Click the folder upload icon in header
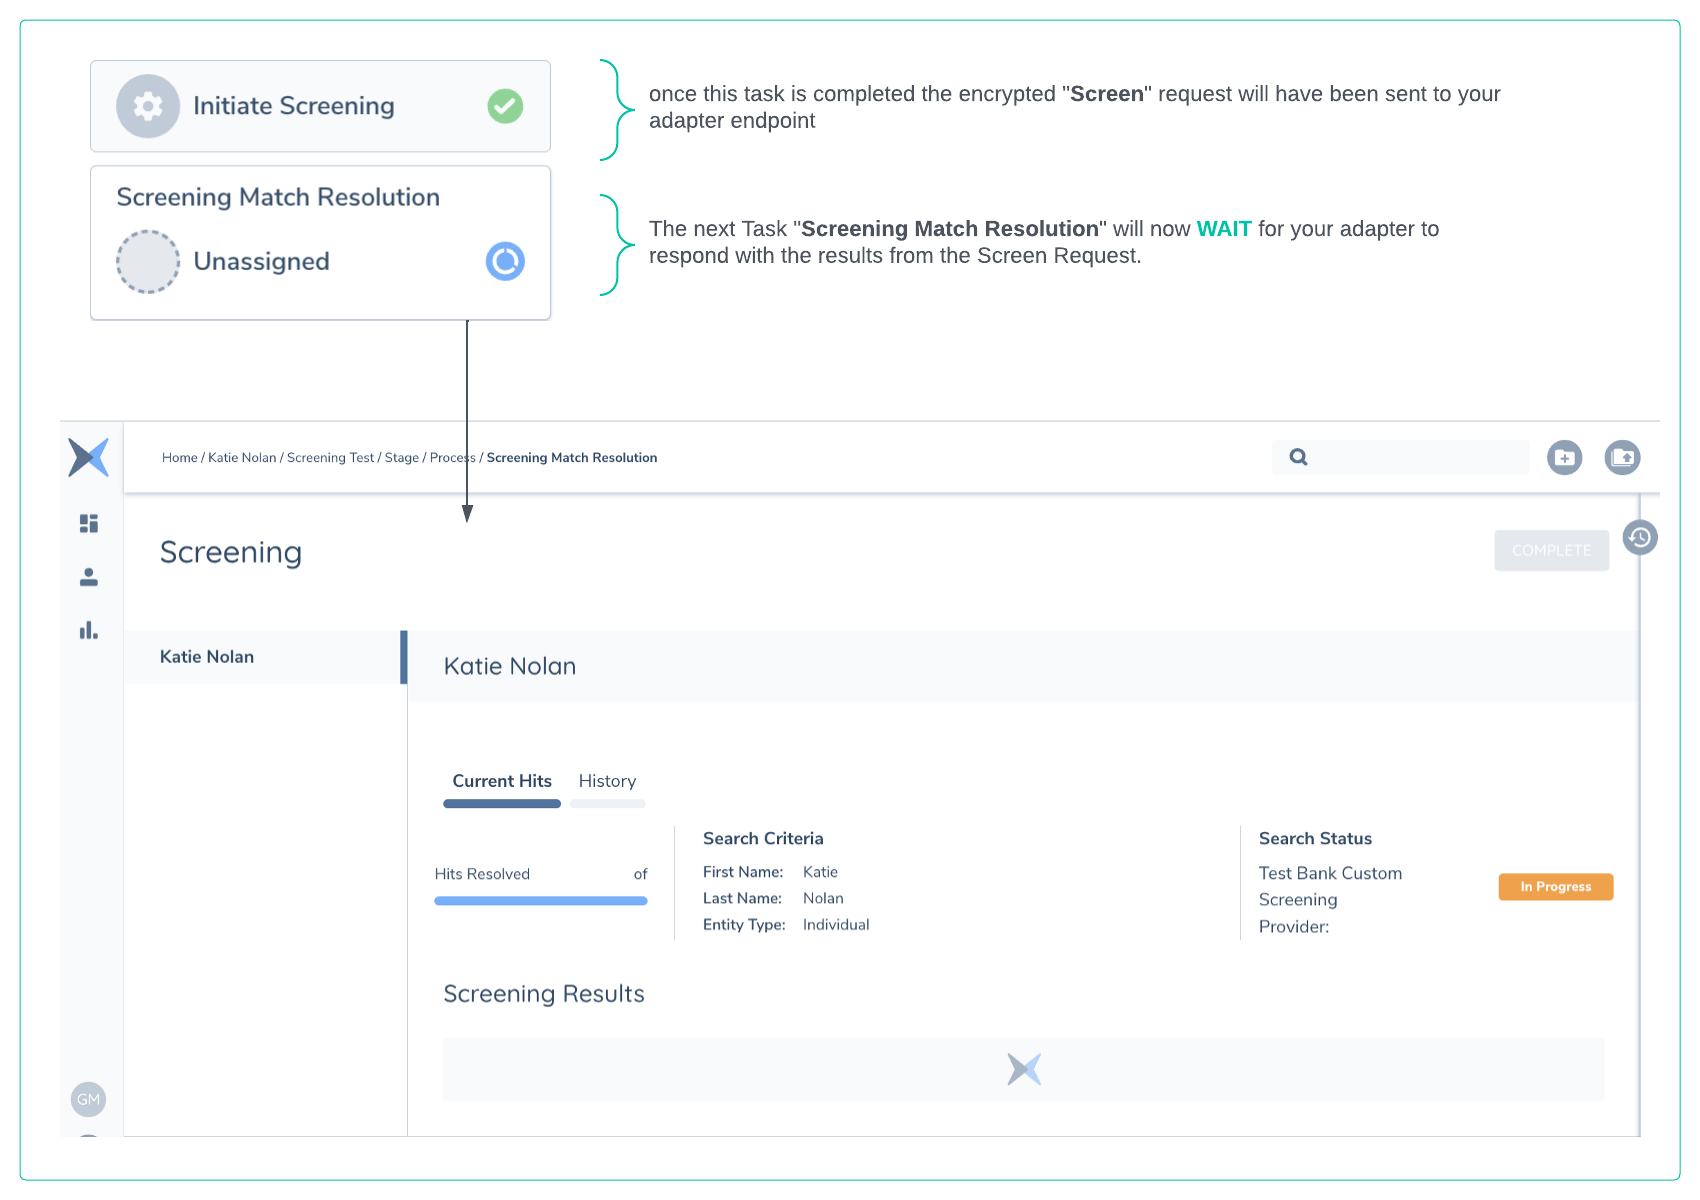This screenshot has height=1200, width=1700. [x=1622, y=458]
